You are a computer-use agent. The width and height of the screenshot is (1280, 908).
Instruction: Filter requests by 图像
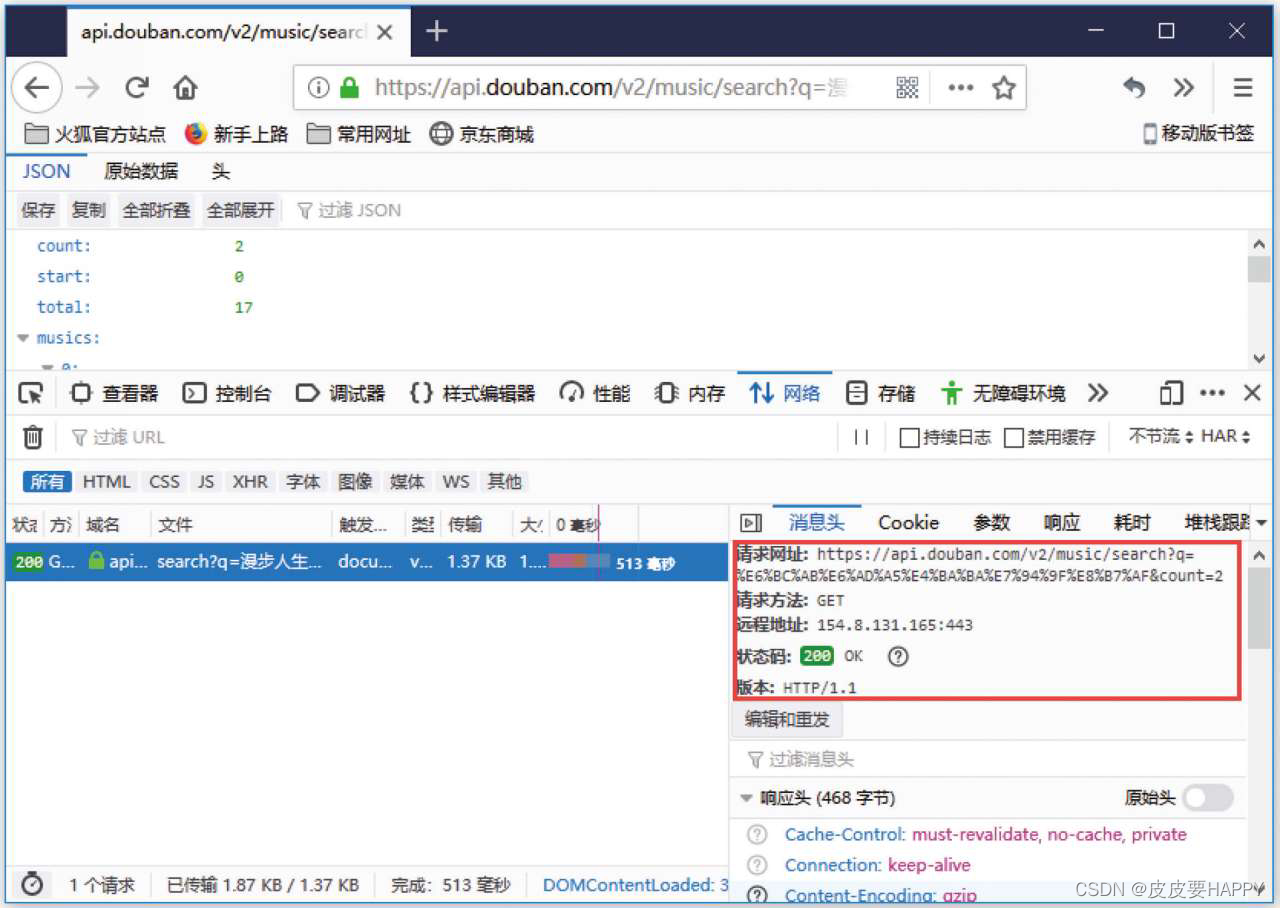pos(355,481)
